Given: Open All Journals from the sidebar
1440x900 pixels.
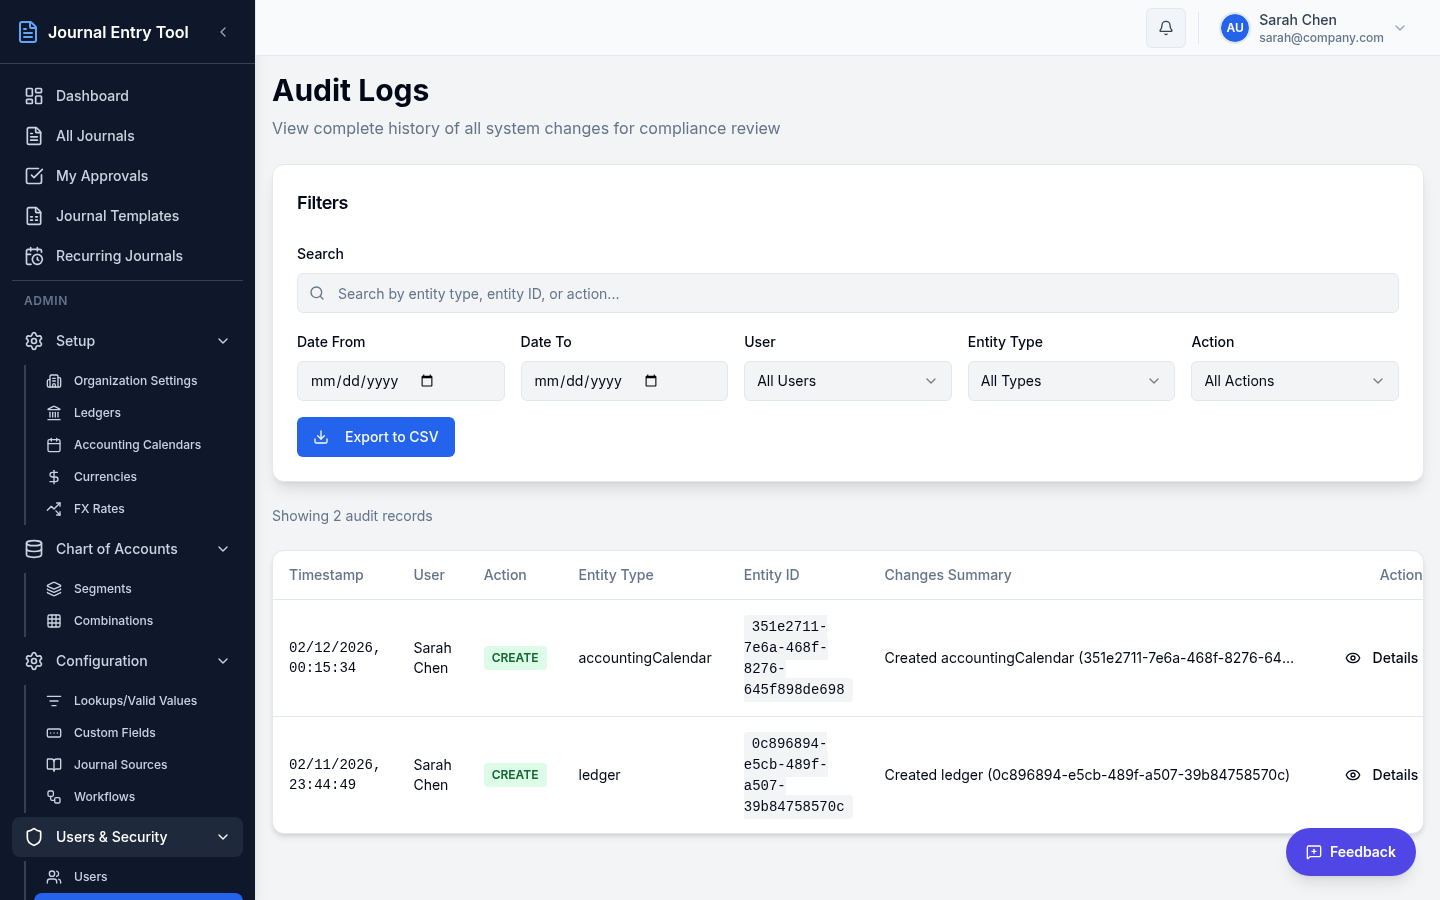Looking at the screenshot, I should [x=127, y=136].
